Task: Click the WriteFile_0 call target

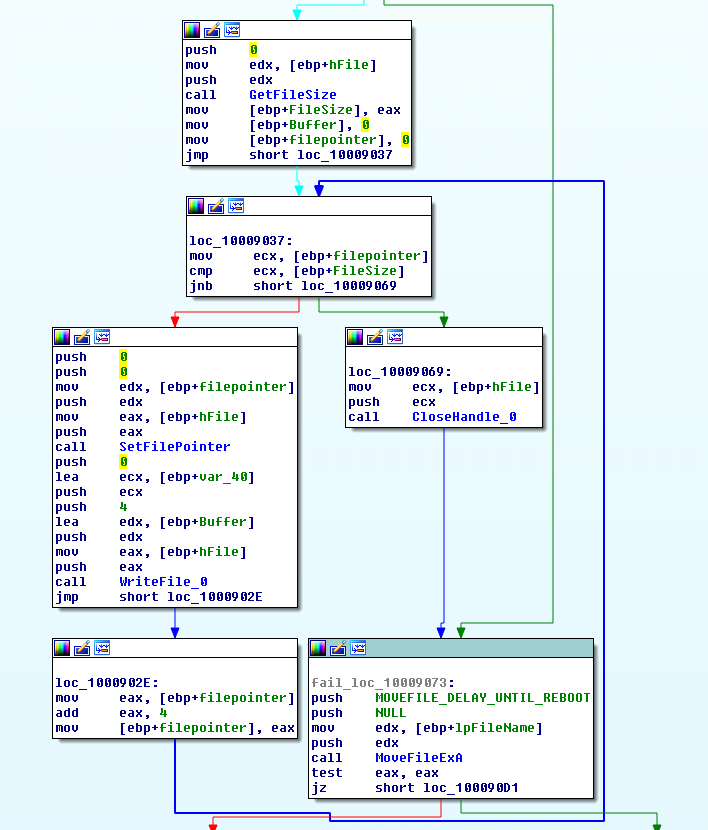Action: point(162,582)
